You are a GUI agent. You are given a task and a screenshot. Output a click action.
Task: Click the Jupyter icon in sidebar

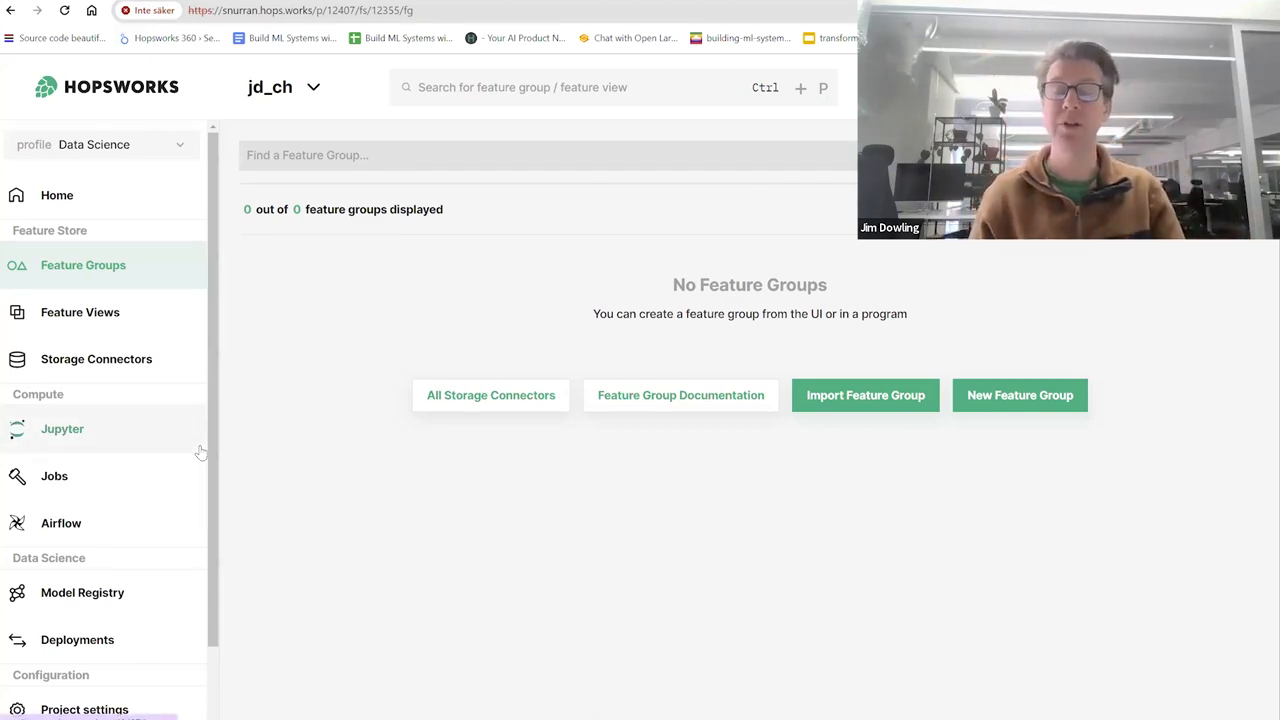(x=17, y=429)
